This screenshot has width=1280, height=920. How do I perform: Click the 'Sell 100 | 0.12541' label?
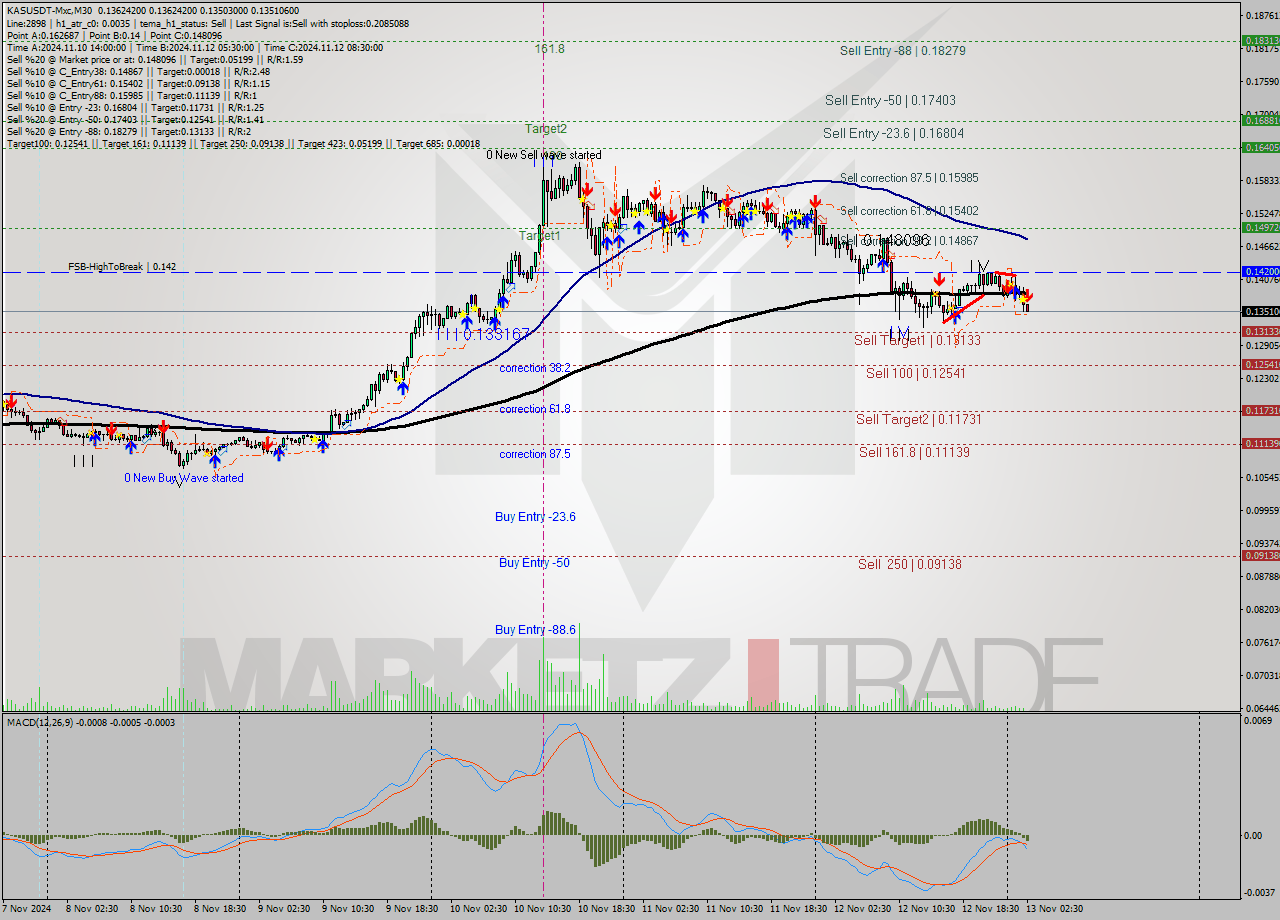click(x=915, y=373)
